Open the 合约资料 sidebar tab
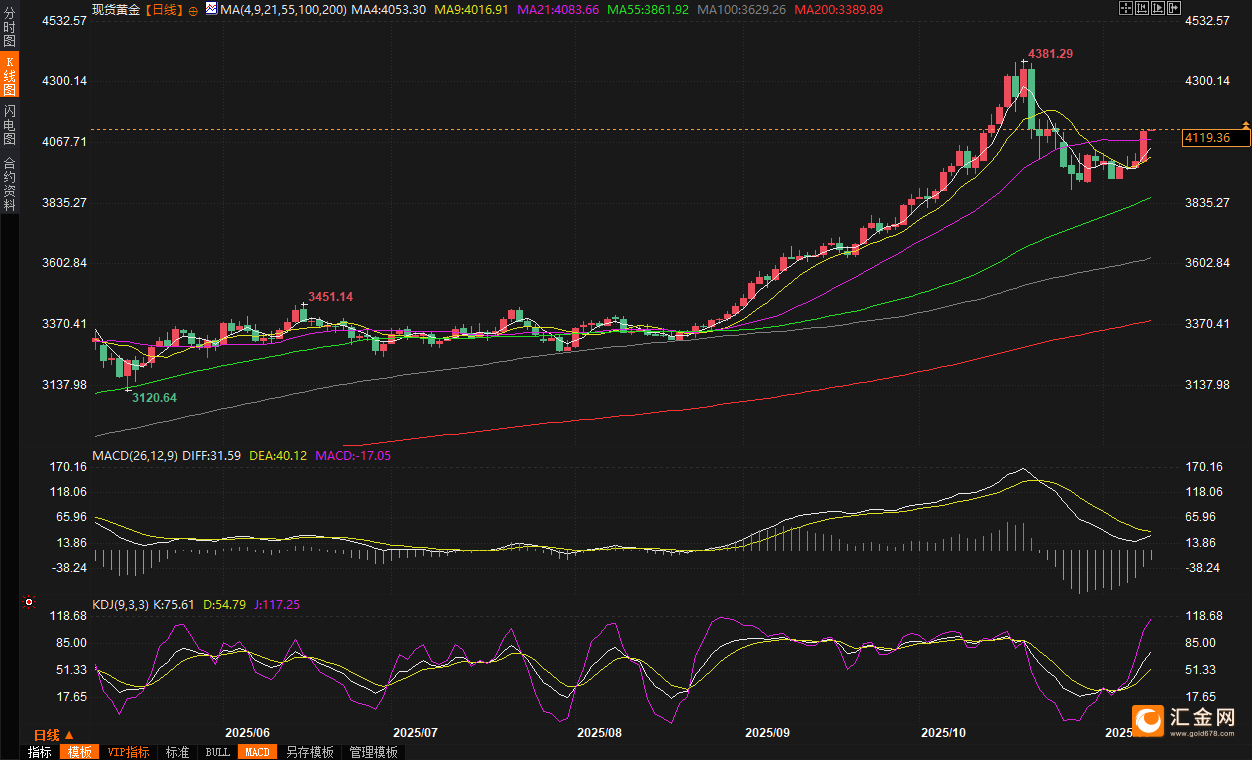The width and height of the screenshot is (1252, 760). click(x=9, y=183)
